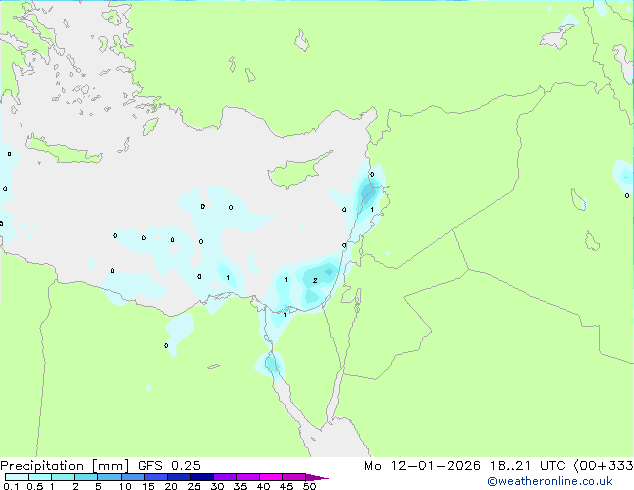The height and width of the screenshot is (490, 634).
Task: Click the '50' legend tick label
Action: pyautogui.click(x=309, y=486)
